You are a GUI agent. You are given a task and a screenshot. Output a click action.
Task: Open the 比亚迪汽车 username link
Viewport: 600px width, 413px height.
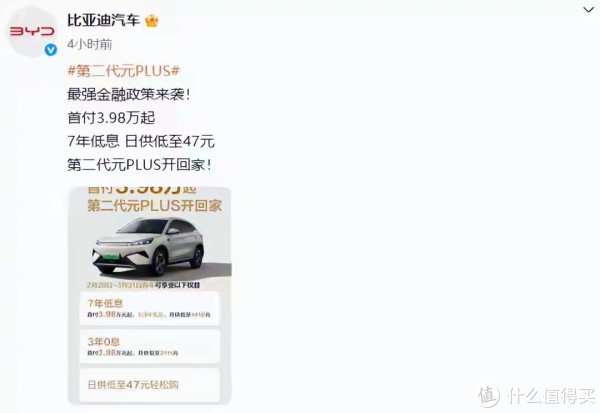[x=104, y=20]
